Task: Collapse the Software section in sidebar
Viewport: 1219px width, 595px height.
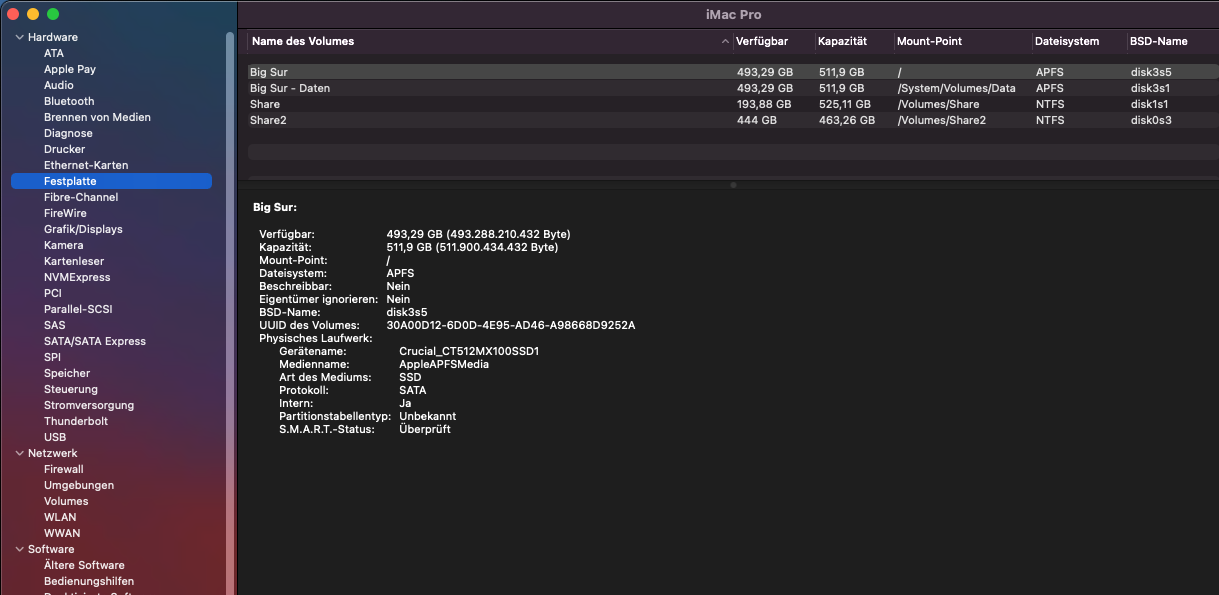Action: [x=19, y=549]
